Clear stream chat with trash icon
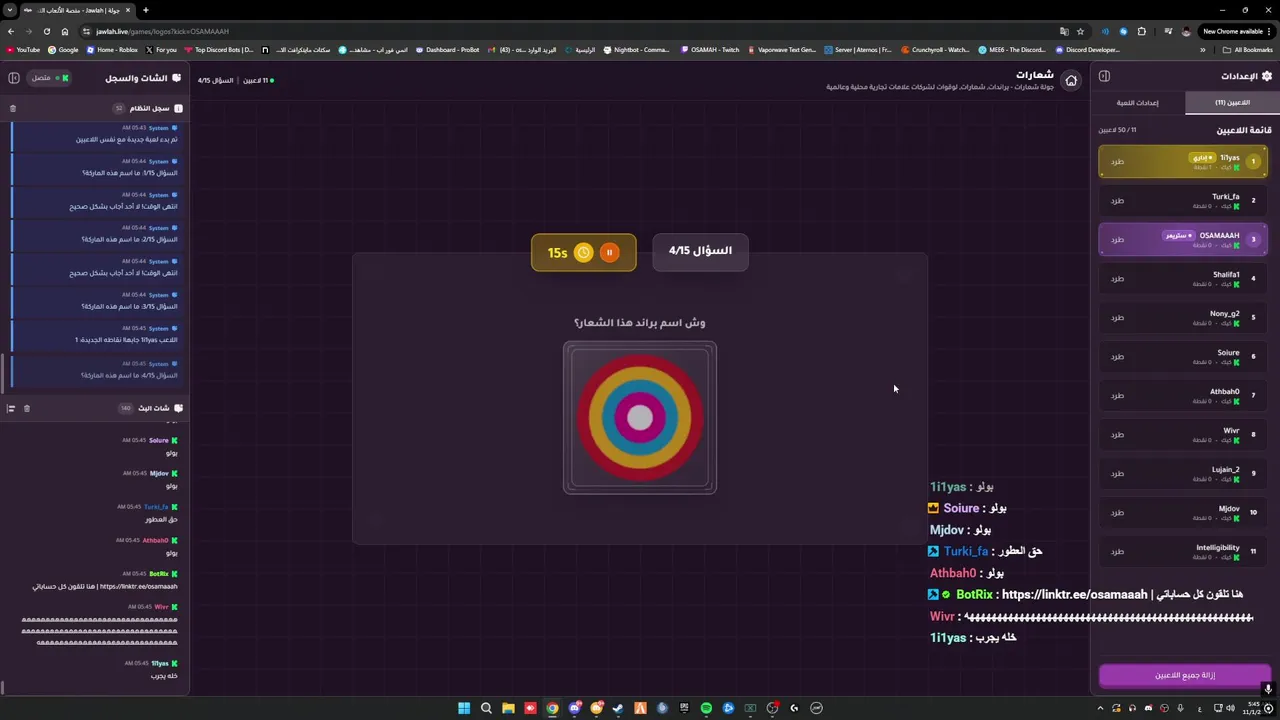The width and height of the screenshot is (1280, 720). click(27, 408)
